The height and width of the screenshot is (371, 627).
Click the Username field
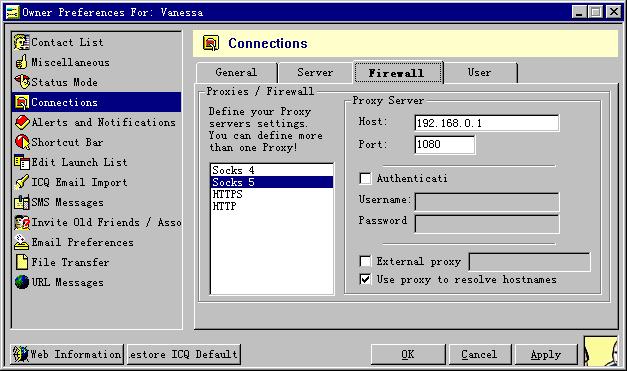point(487,202)
